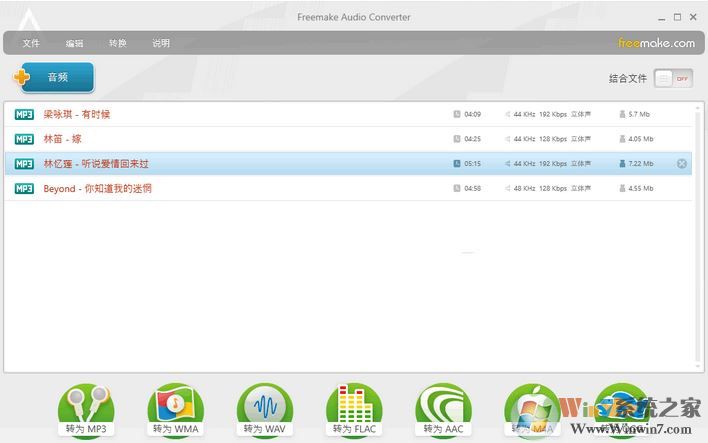Click the audio settings of the 04:09 track
708x443 pixels.
tap(548, 114)
